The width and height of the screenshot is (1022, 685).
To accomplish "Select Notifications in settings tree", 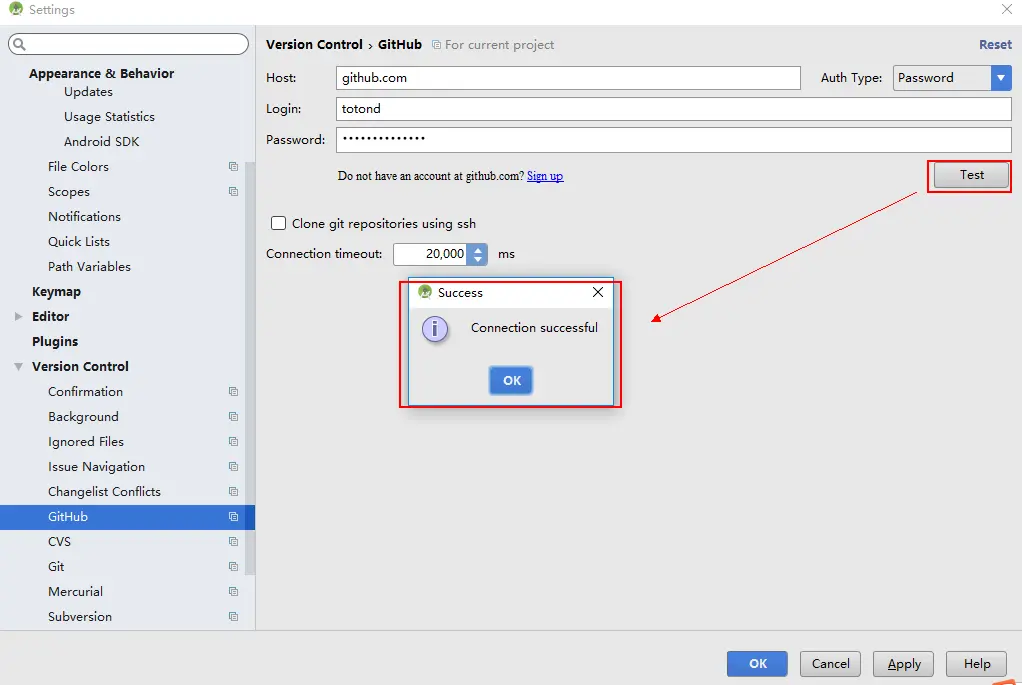I will coord(84,216).
